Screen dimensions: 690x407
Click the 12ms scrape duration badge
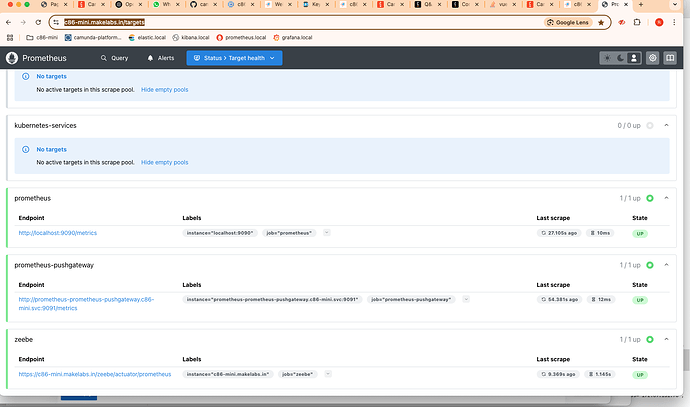601,299
